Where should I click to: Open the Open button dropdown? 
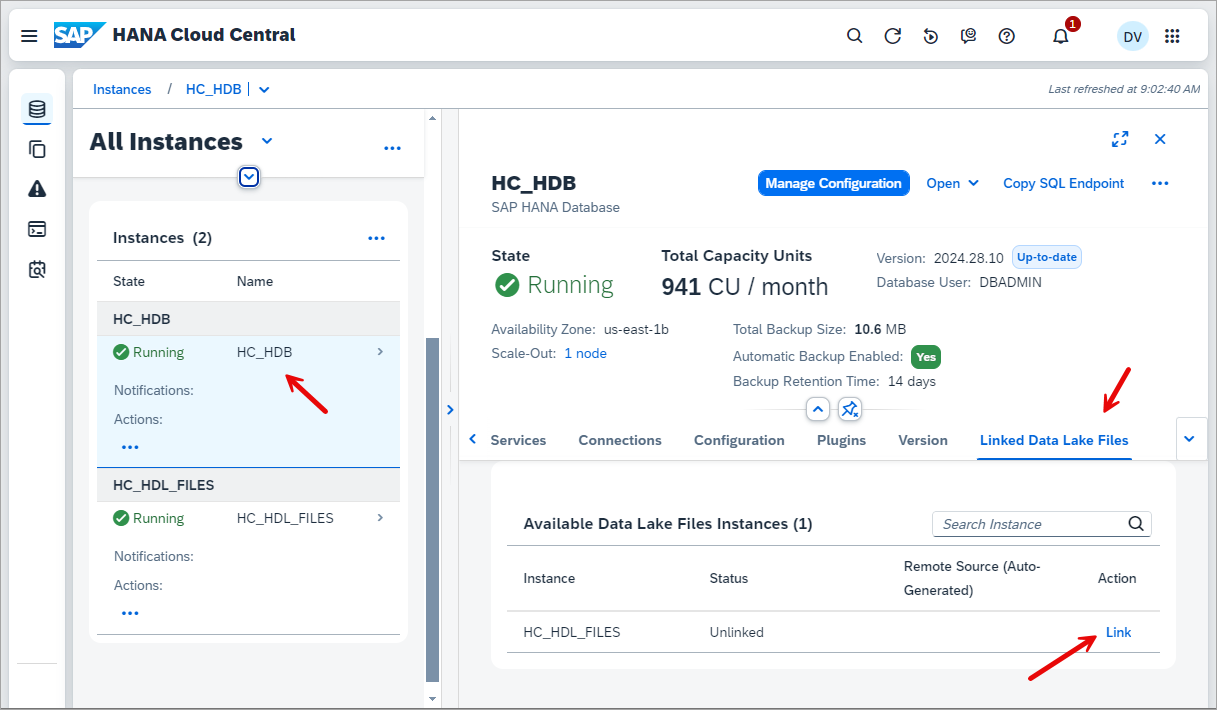tap(953, 183)
